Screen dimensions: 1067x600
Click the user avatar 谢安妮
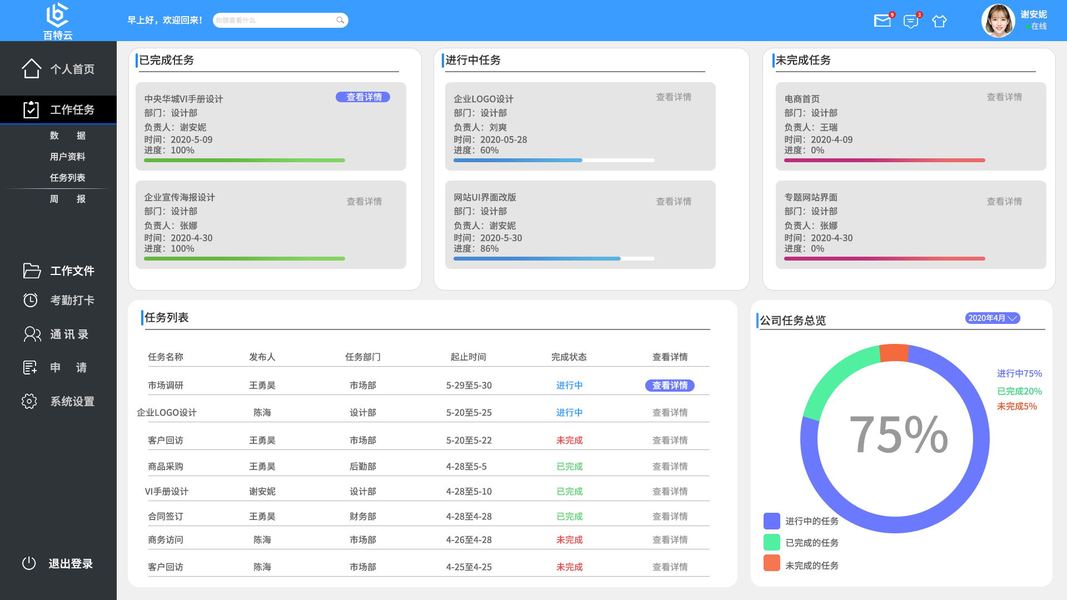click(x=998, y=21)
